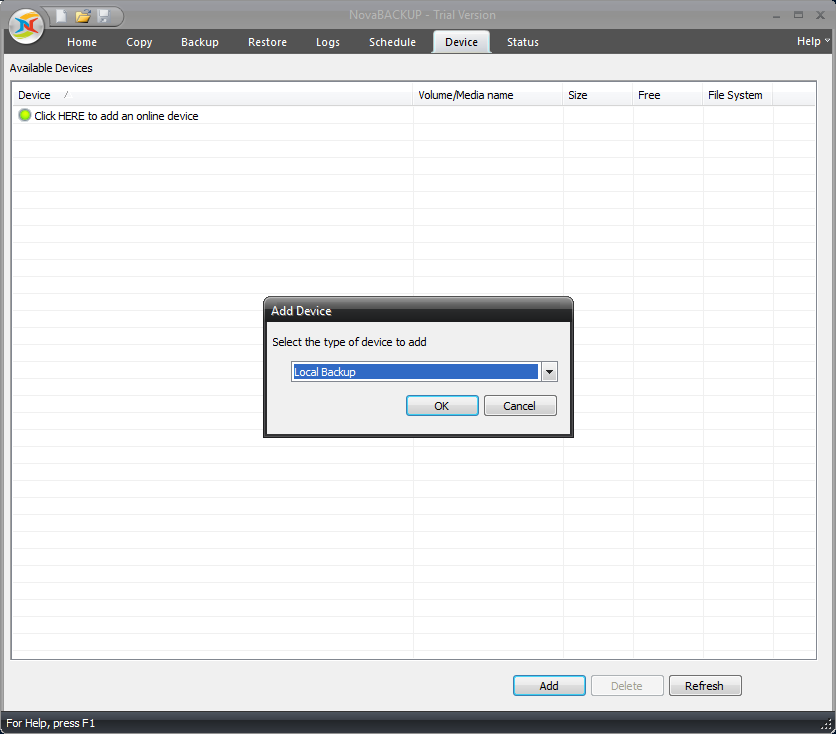Switch to the Home tab
Screen dimensions: 836x734
(81, 42)
